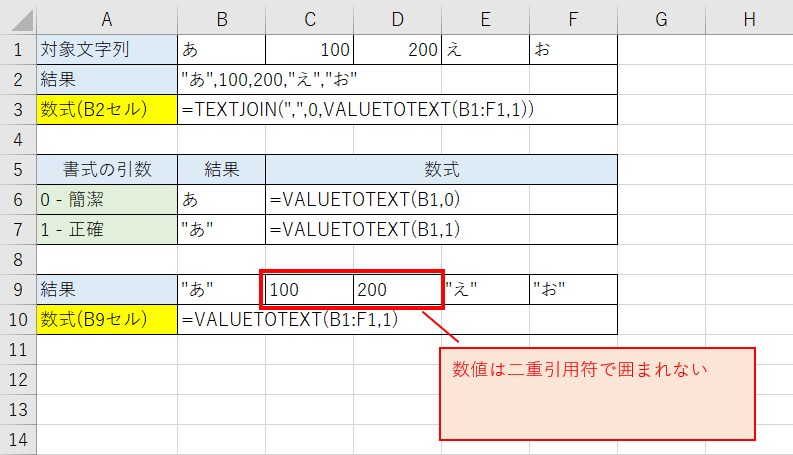Click cell B7 with quoted "あ"

pos(222,230)
